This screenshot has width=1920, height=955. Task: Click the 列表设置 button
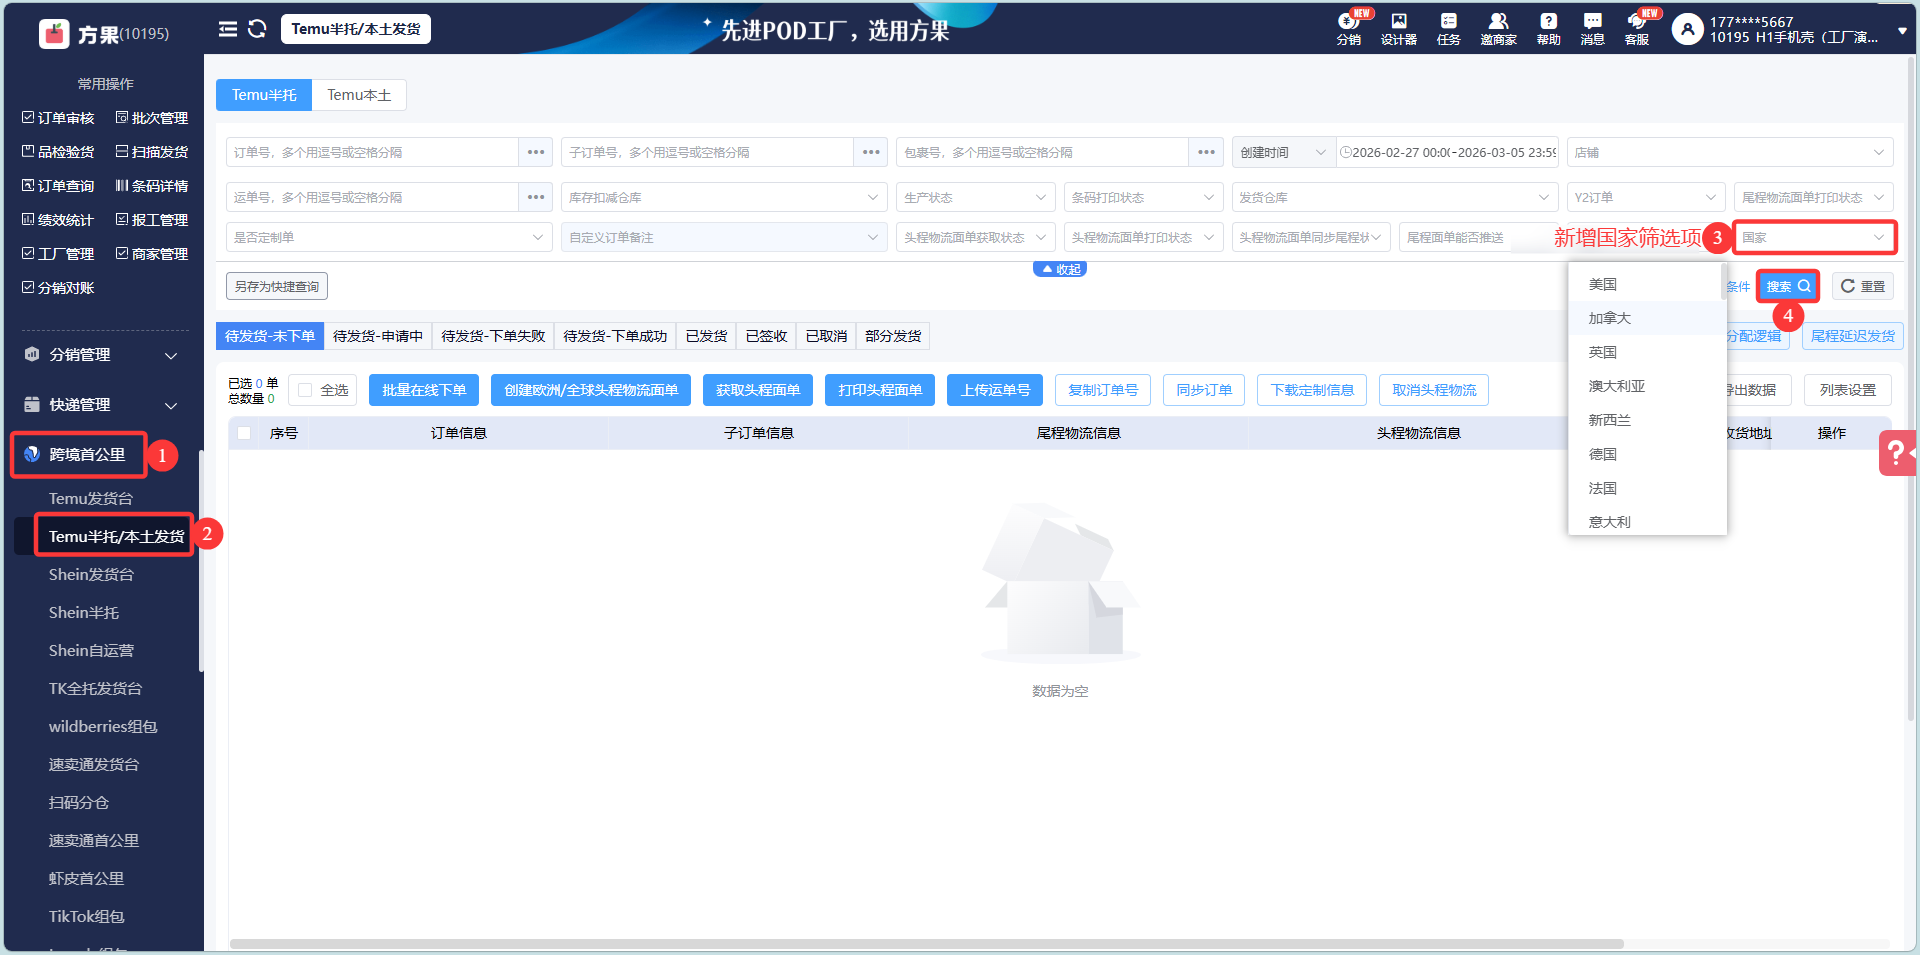click(1847, 390)
